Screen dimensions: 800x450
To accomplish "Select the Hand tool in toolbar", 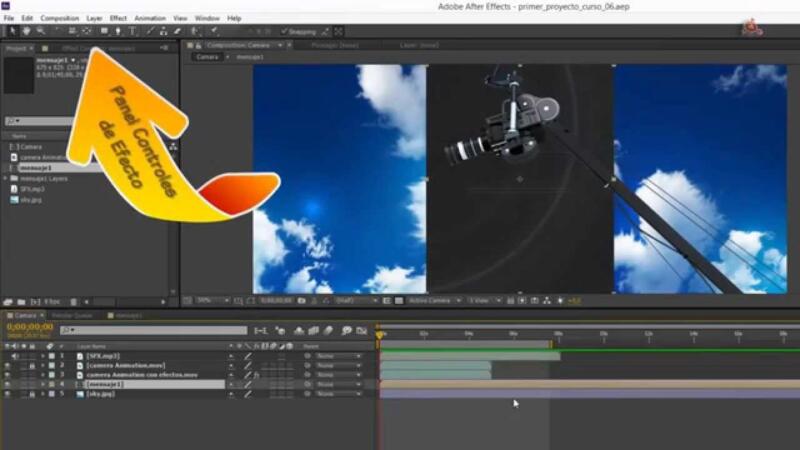I will tap(26, 31).
